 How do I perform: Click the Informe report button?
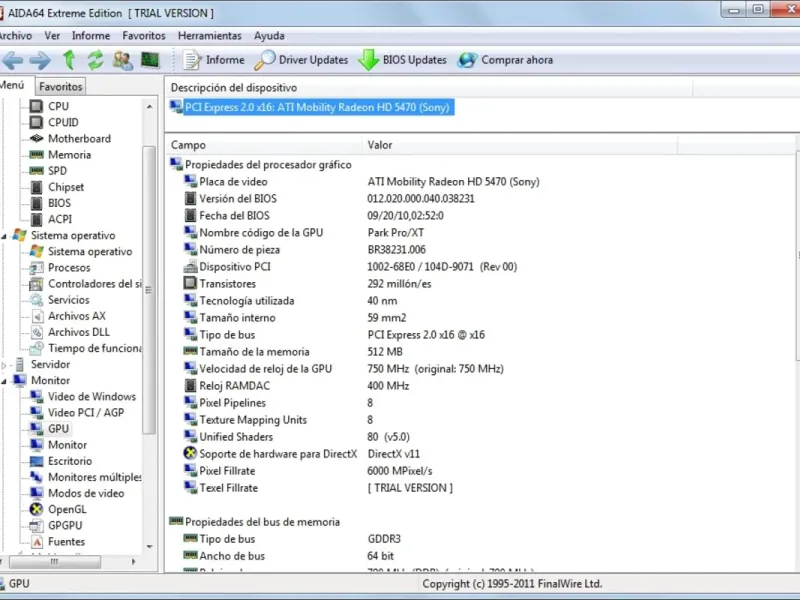click(214, 60)
